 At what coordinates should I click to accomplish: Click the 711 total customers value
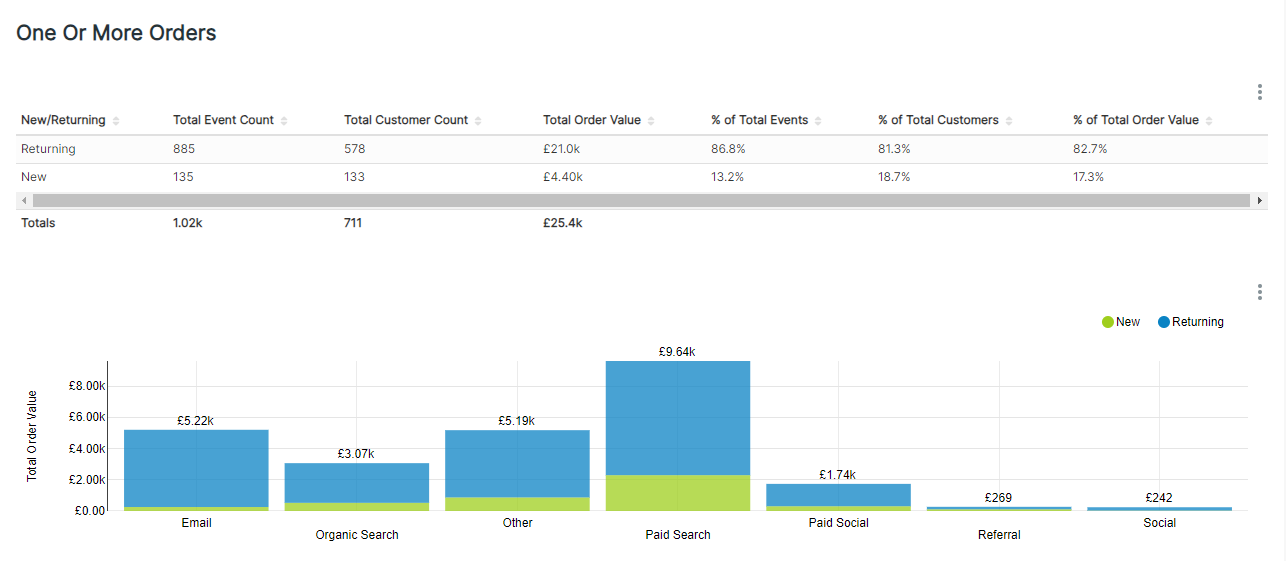353,223
